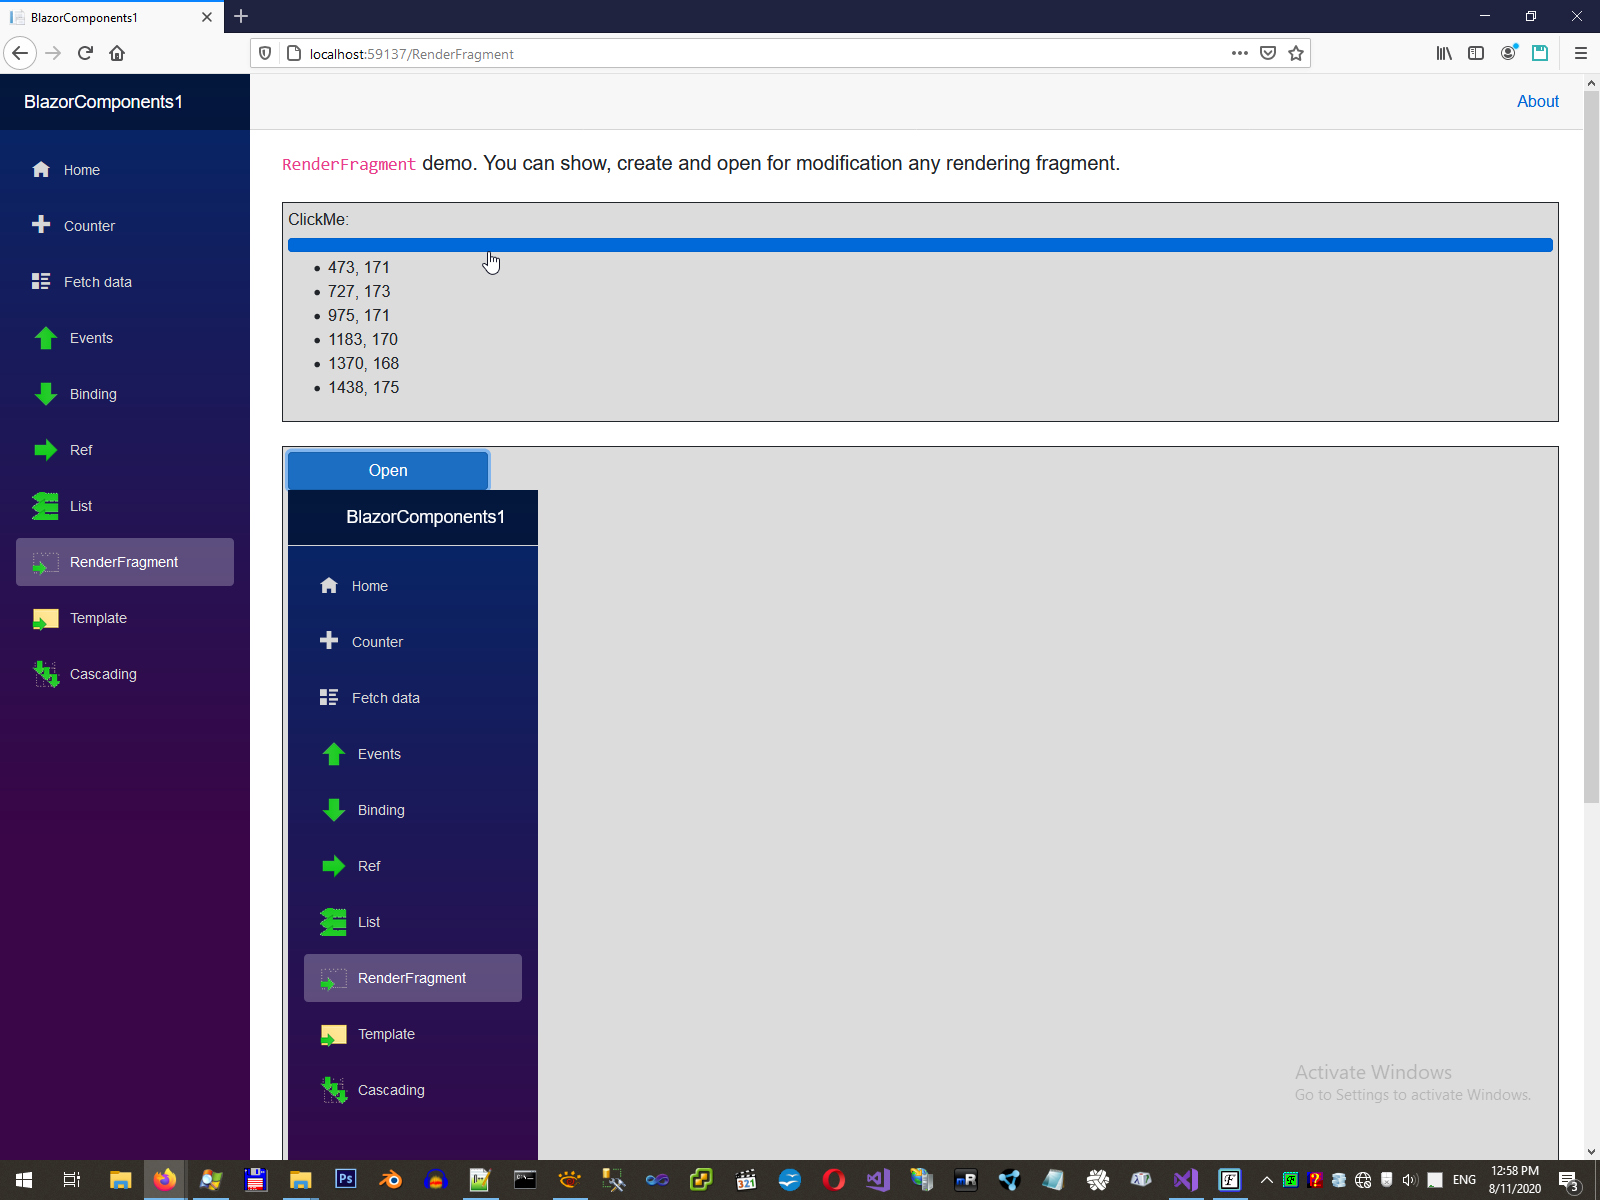Open Blender from the taskbar
1600x1200 pixels.
pos(390,1180)
